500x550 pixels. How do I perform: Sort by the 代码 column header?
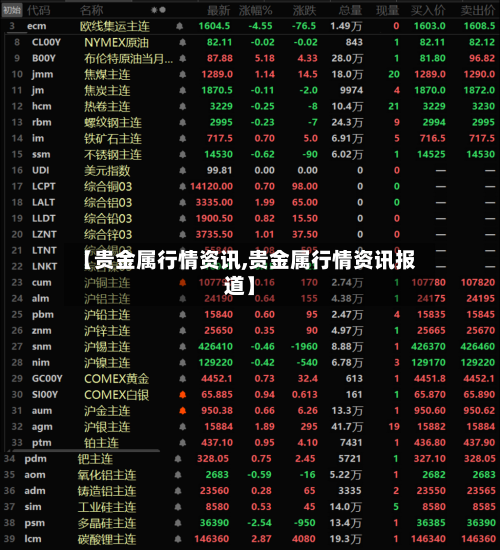click(x=39, y=11)
